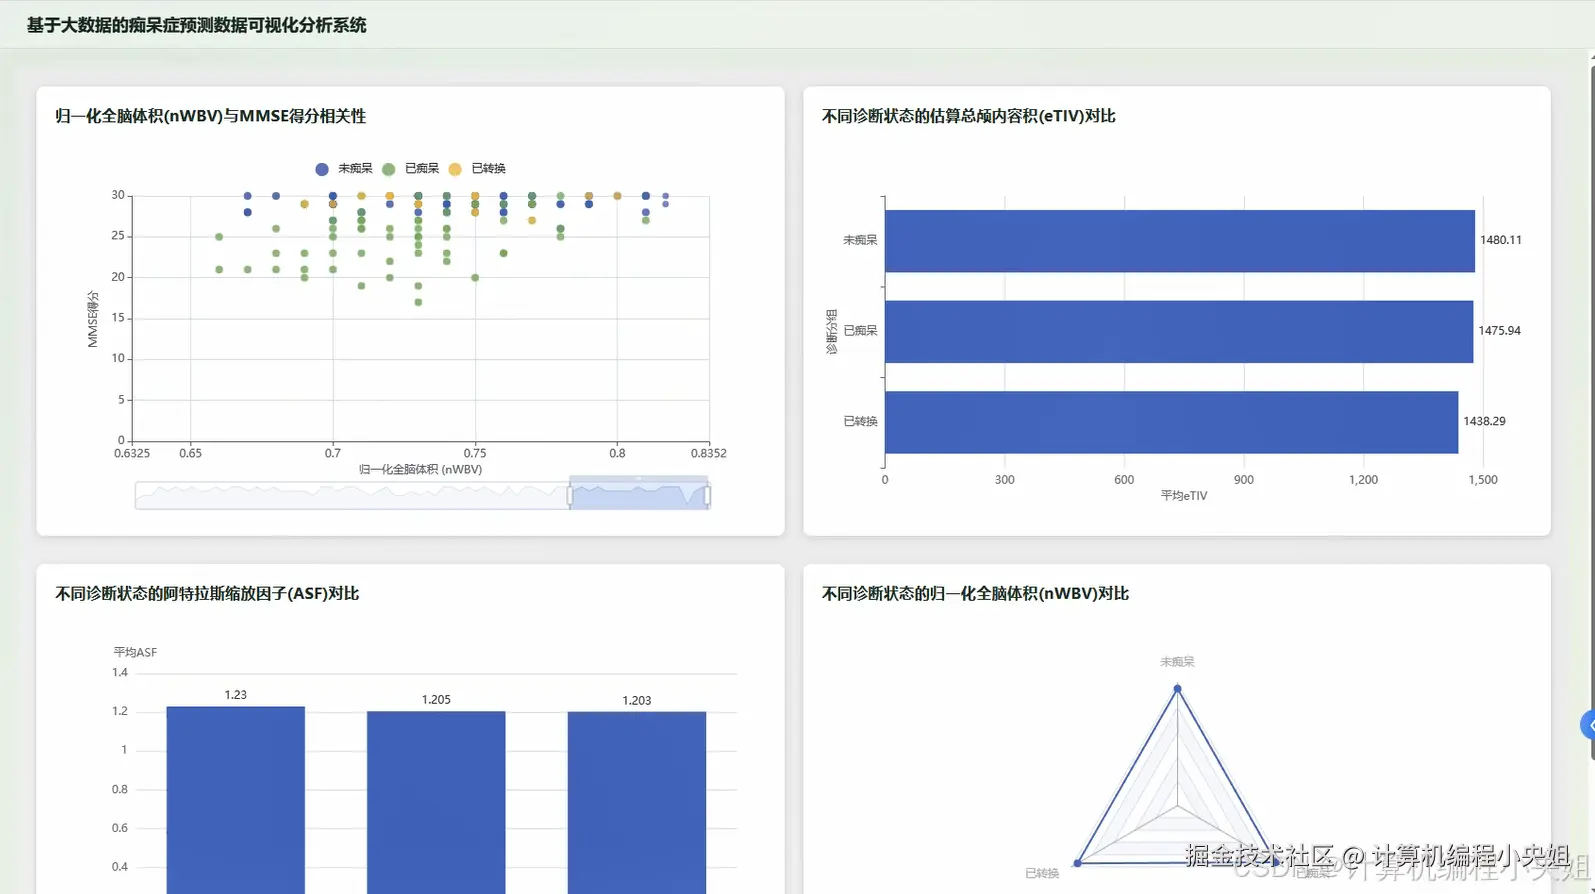Click the value label 1480.11

(x=1501, y=240)
